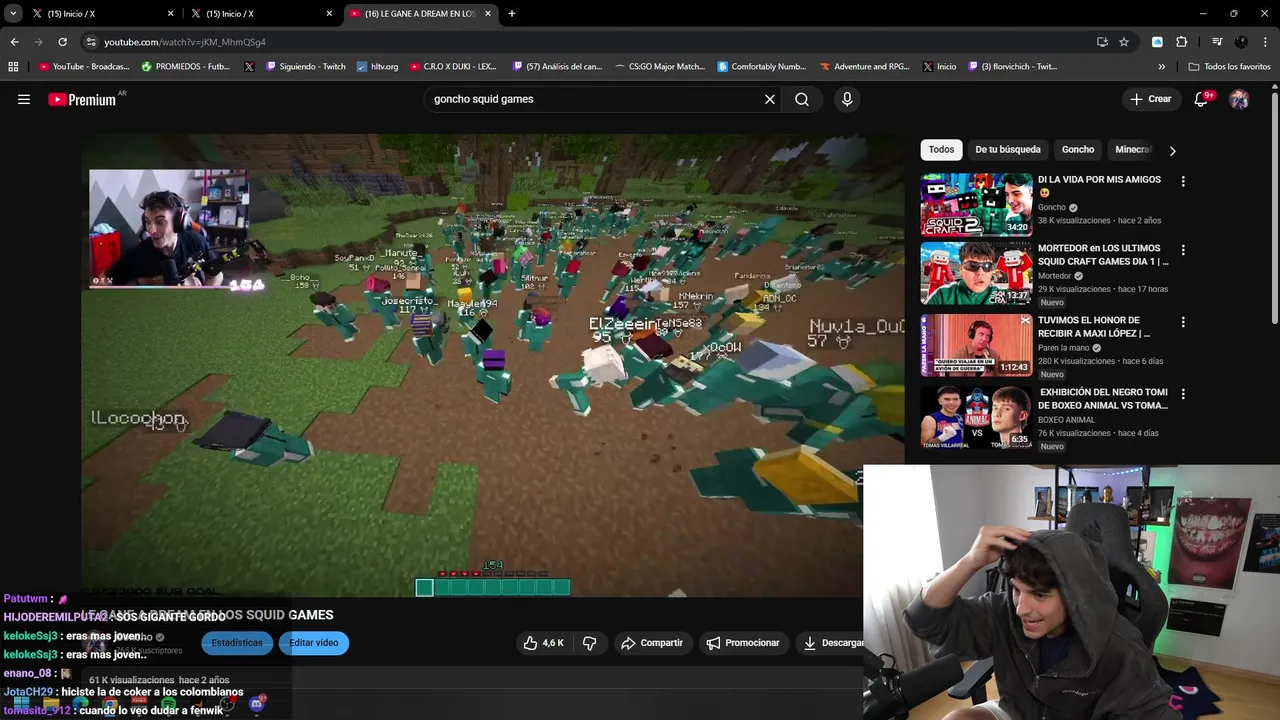1280x720 pixels.
Task: Open the BOXEO ANIMAL VS thumbnail
Action: coord(976,417)
